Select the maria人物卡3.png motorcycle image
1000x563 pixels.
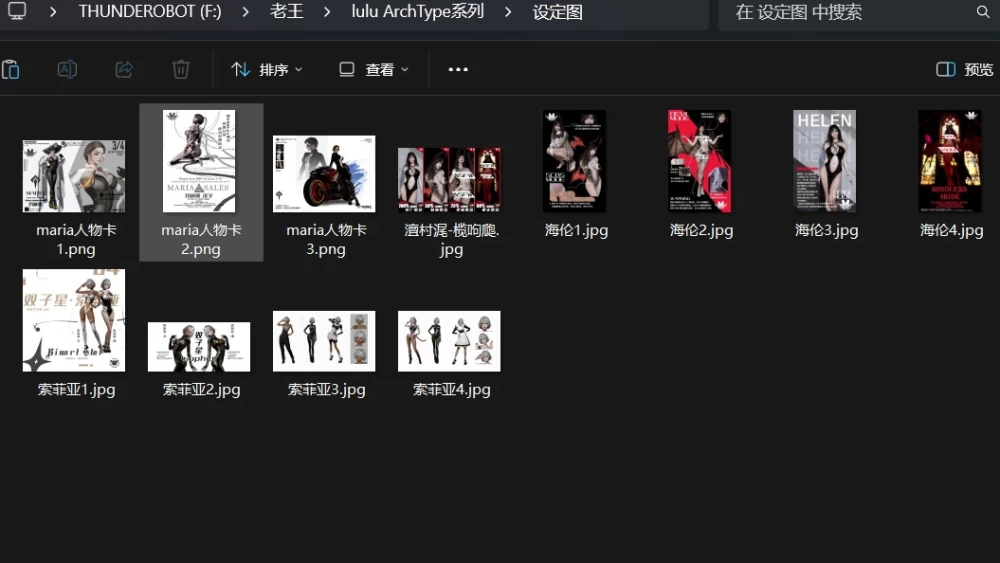tap(324, 173)
